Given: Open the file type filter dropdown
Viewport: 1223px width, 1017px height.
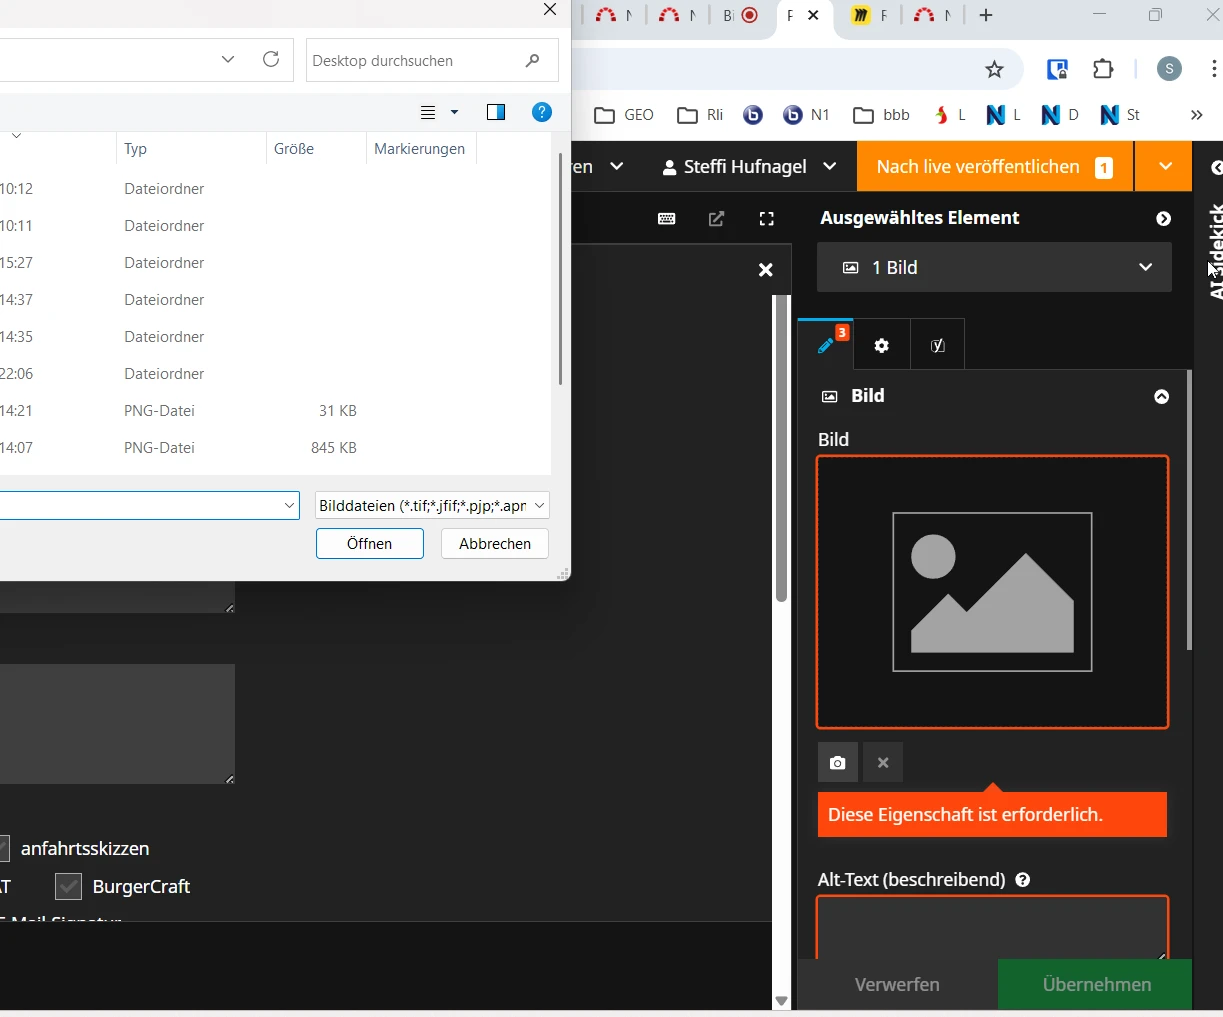Looking at the screenshot, I should point(432,506).
